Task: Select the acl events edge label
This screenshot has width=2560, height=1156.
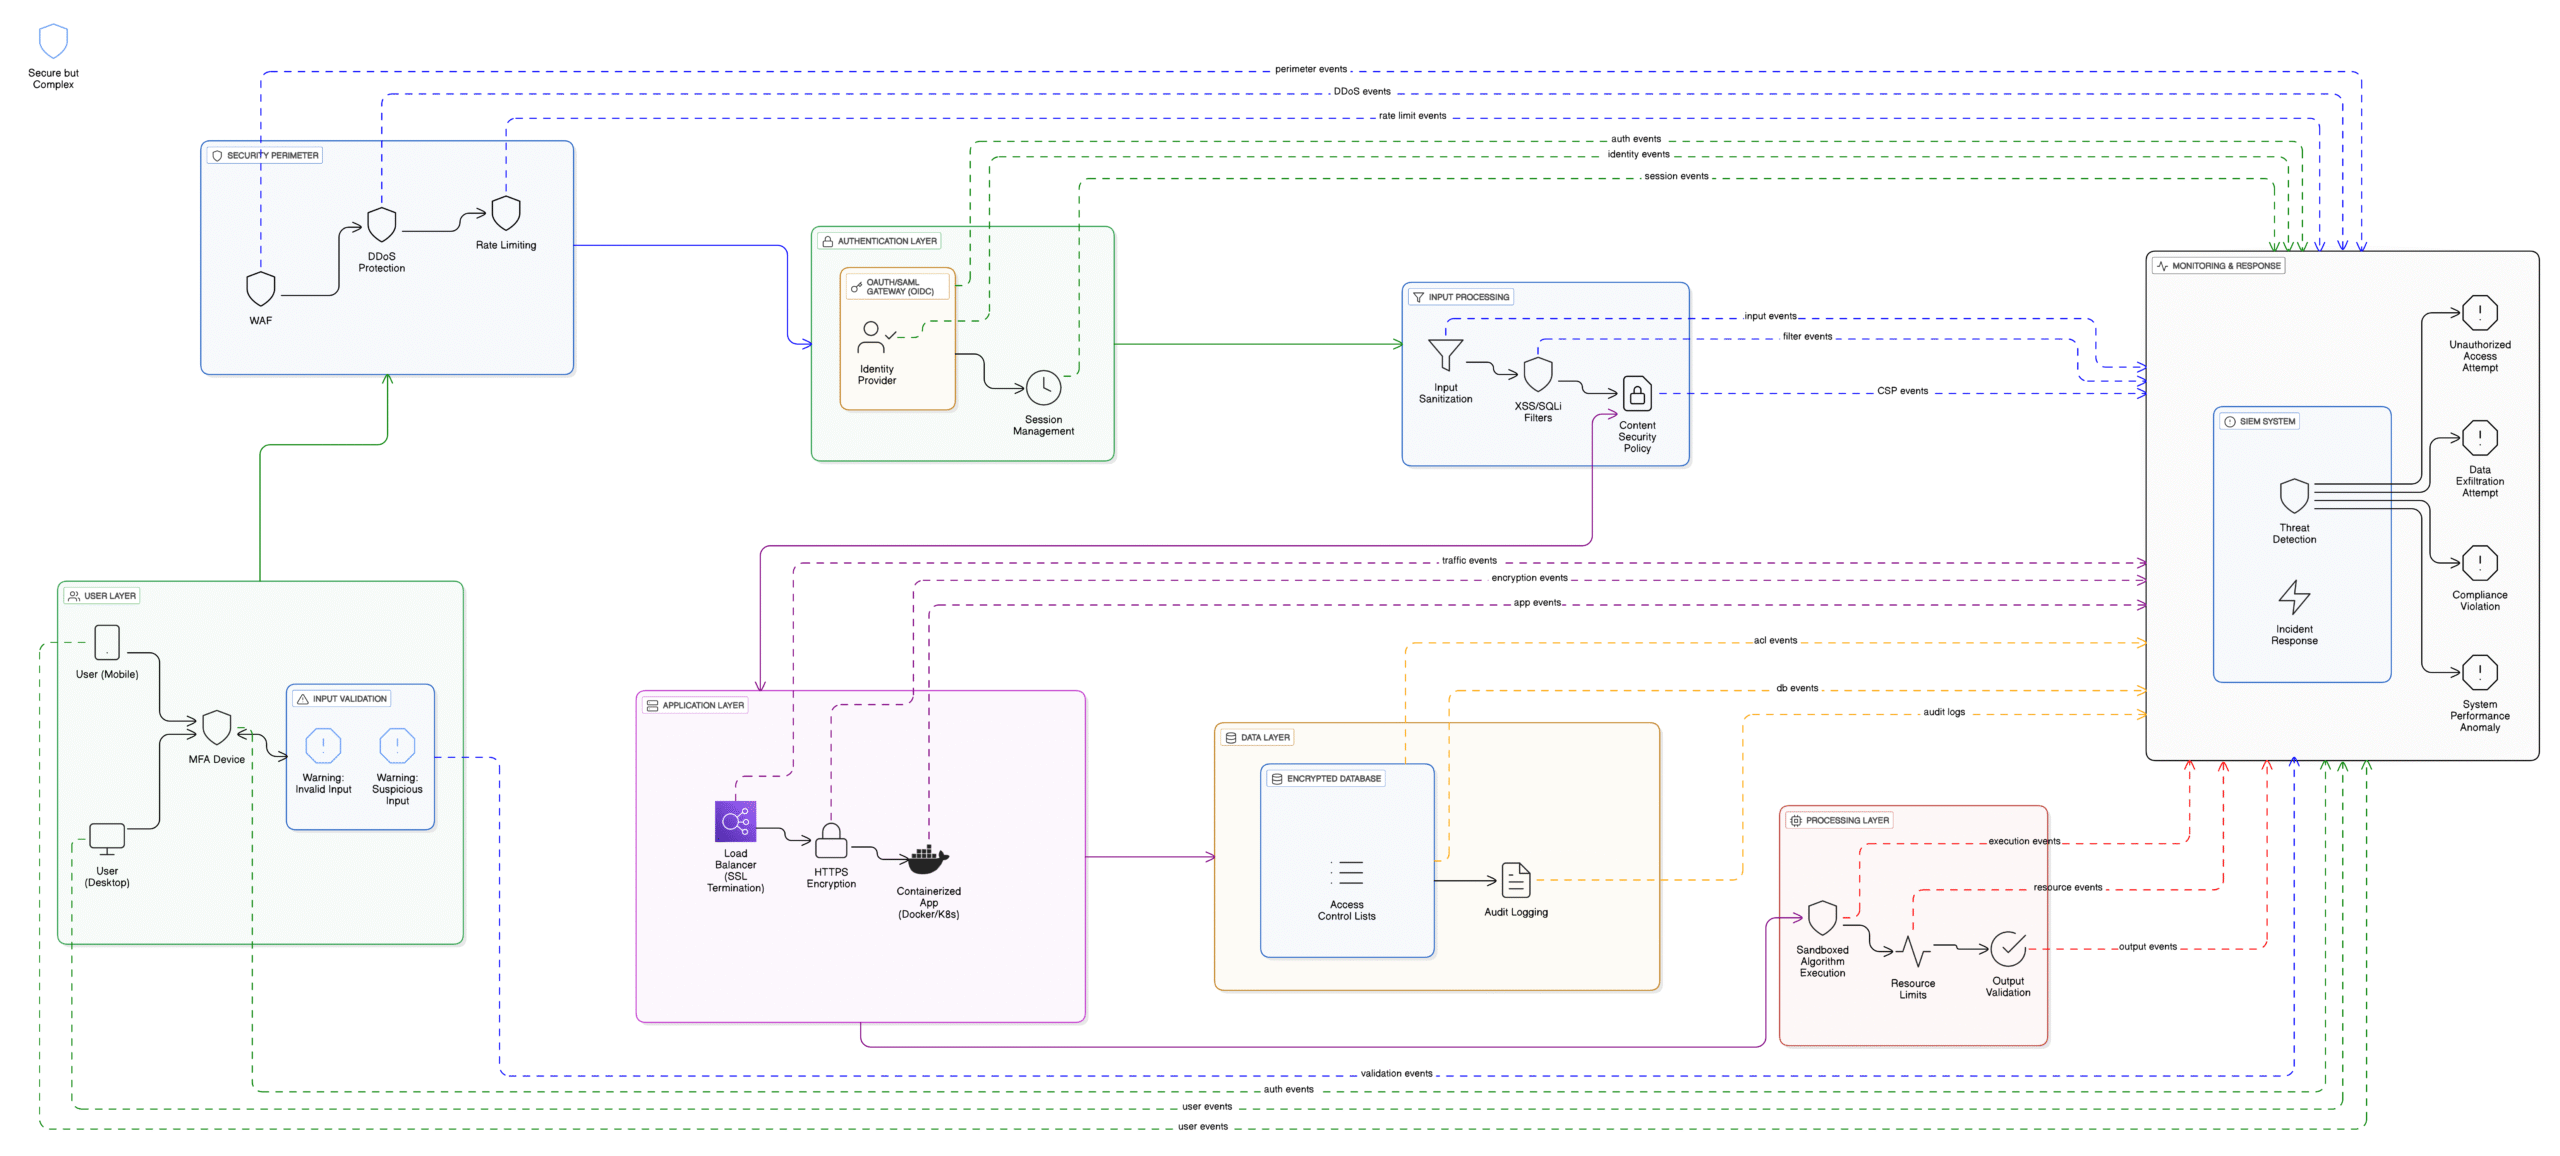Action: 1774,641
